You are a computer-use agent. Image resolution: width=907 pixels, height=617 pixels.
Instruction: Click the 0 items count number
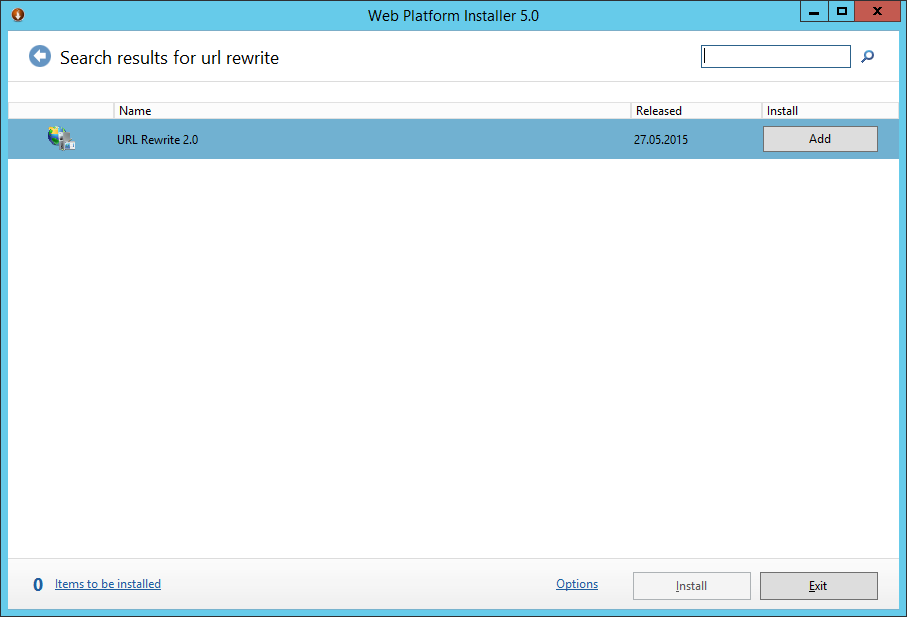[x=38, y=585]
